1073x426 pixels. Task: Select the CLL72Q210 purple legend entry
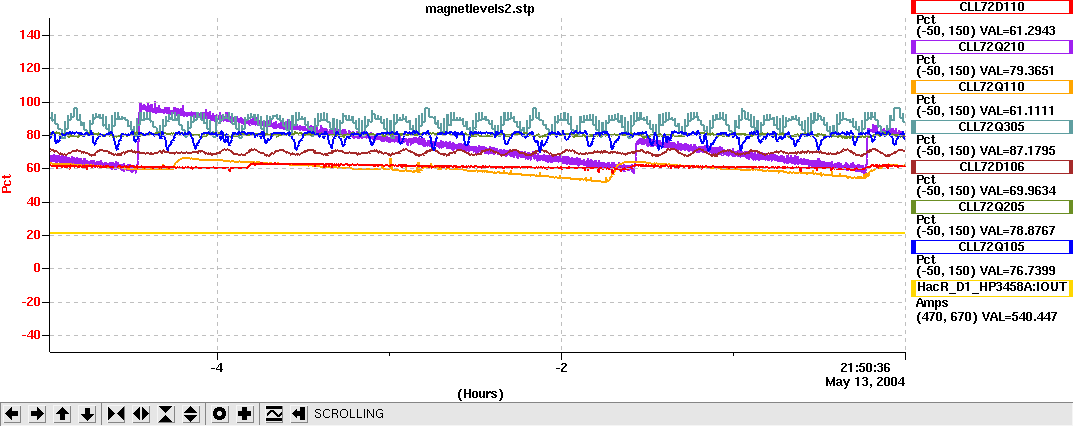coord(991,46)
